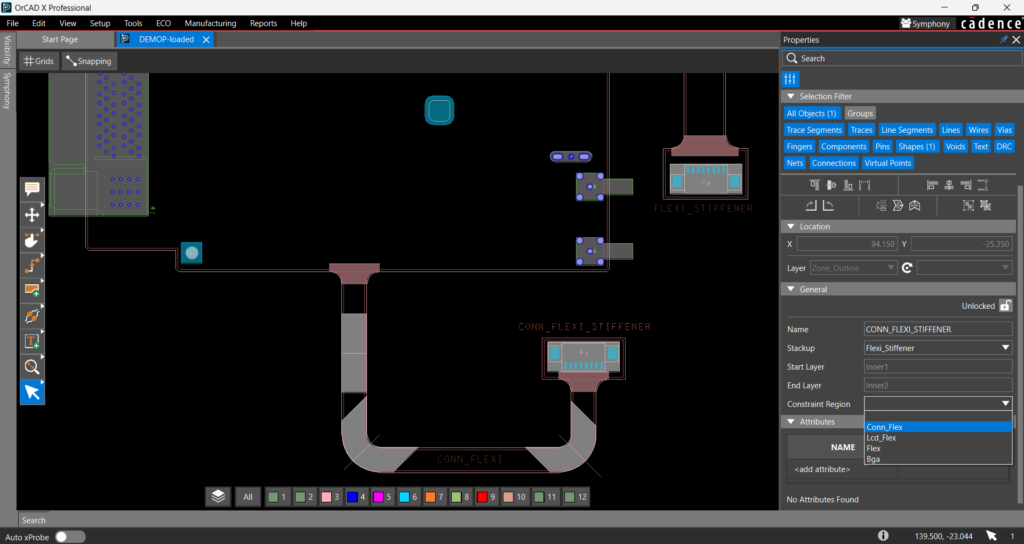
Task: Pin the Properties panel
Action: click(x=1004, y=40)
